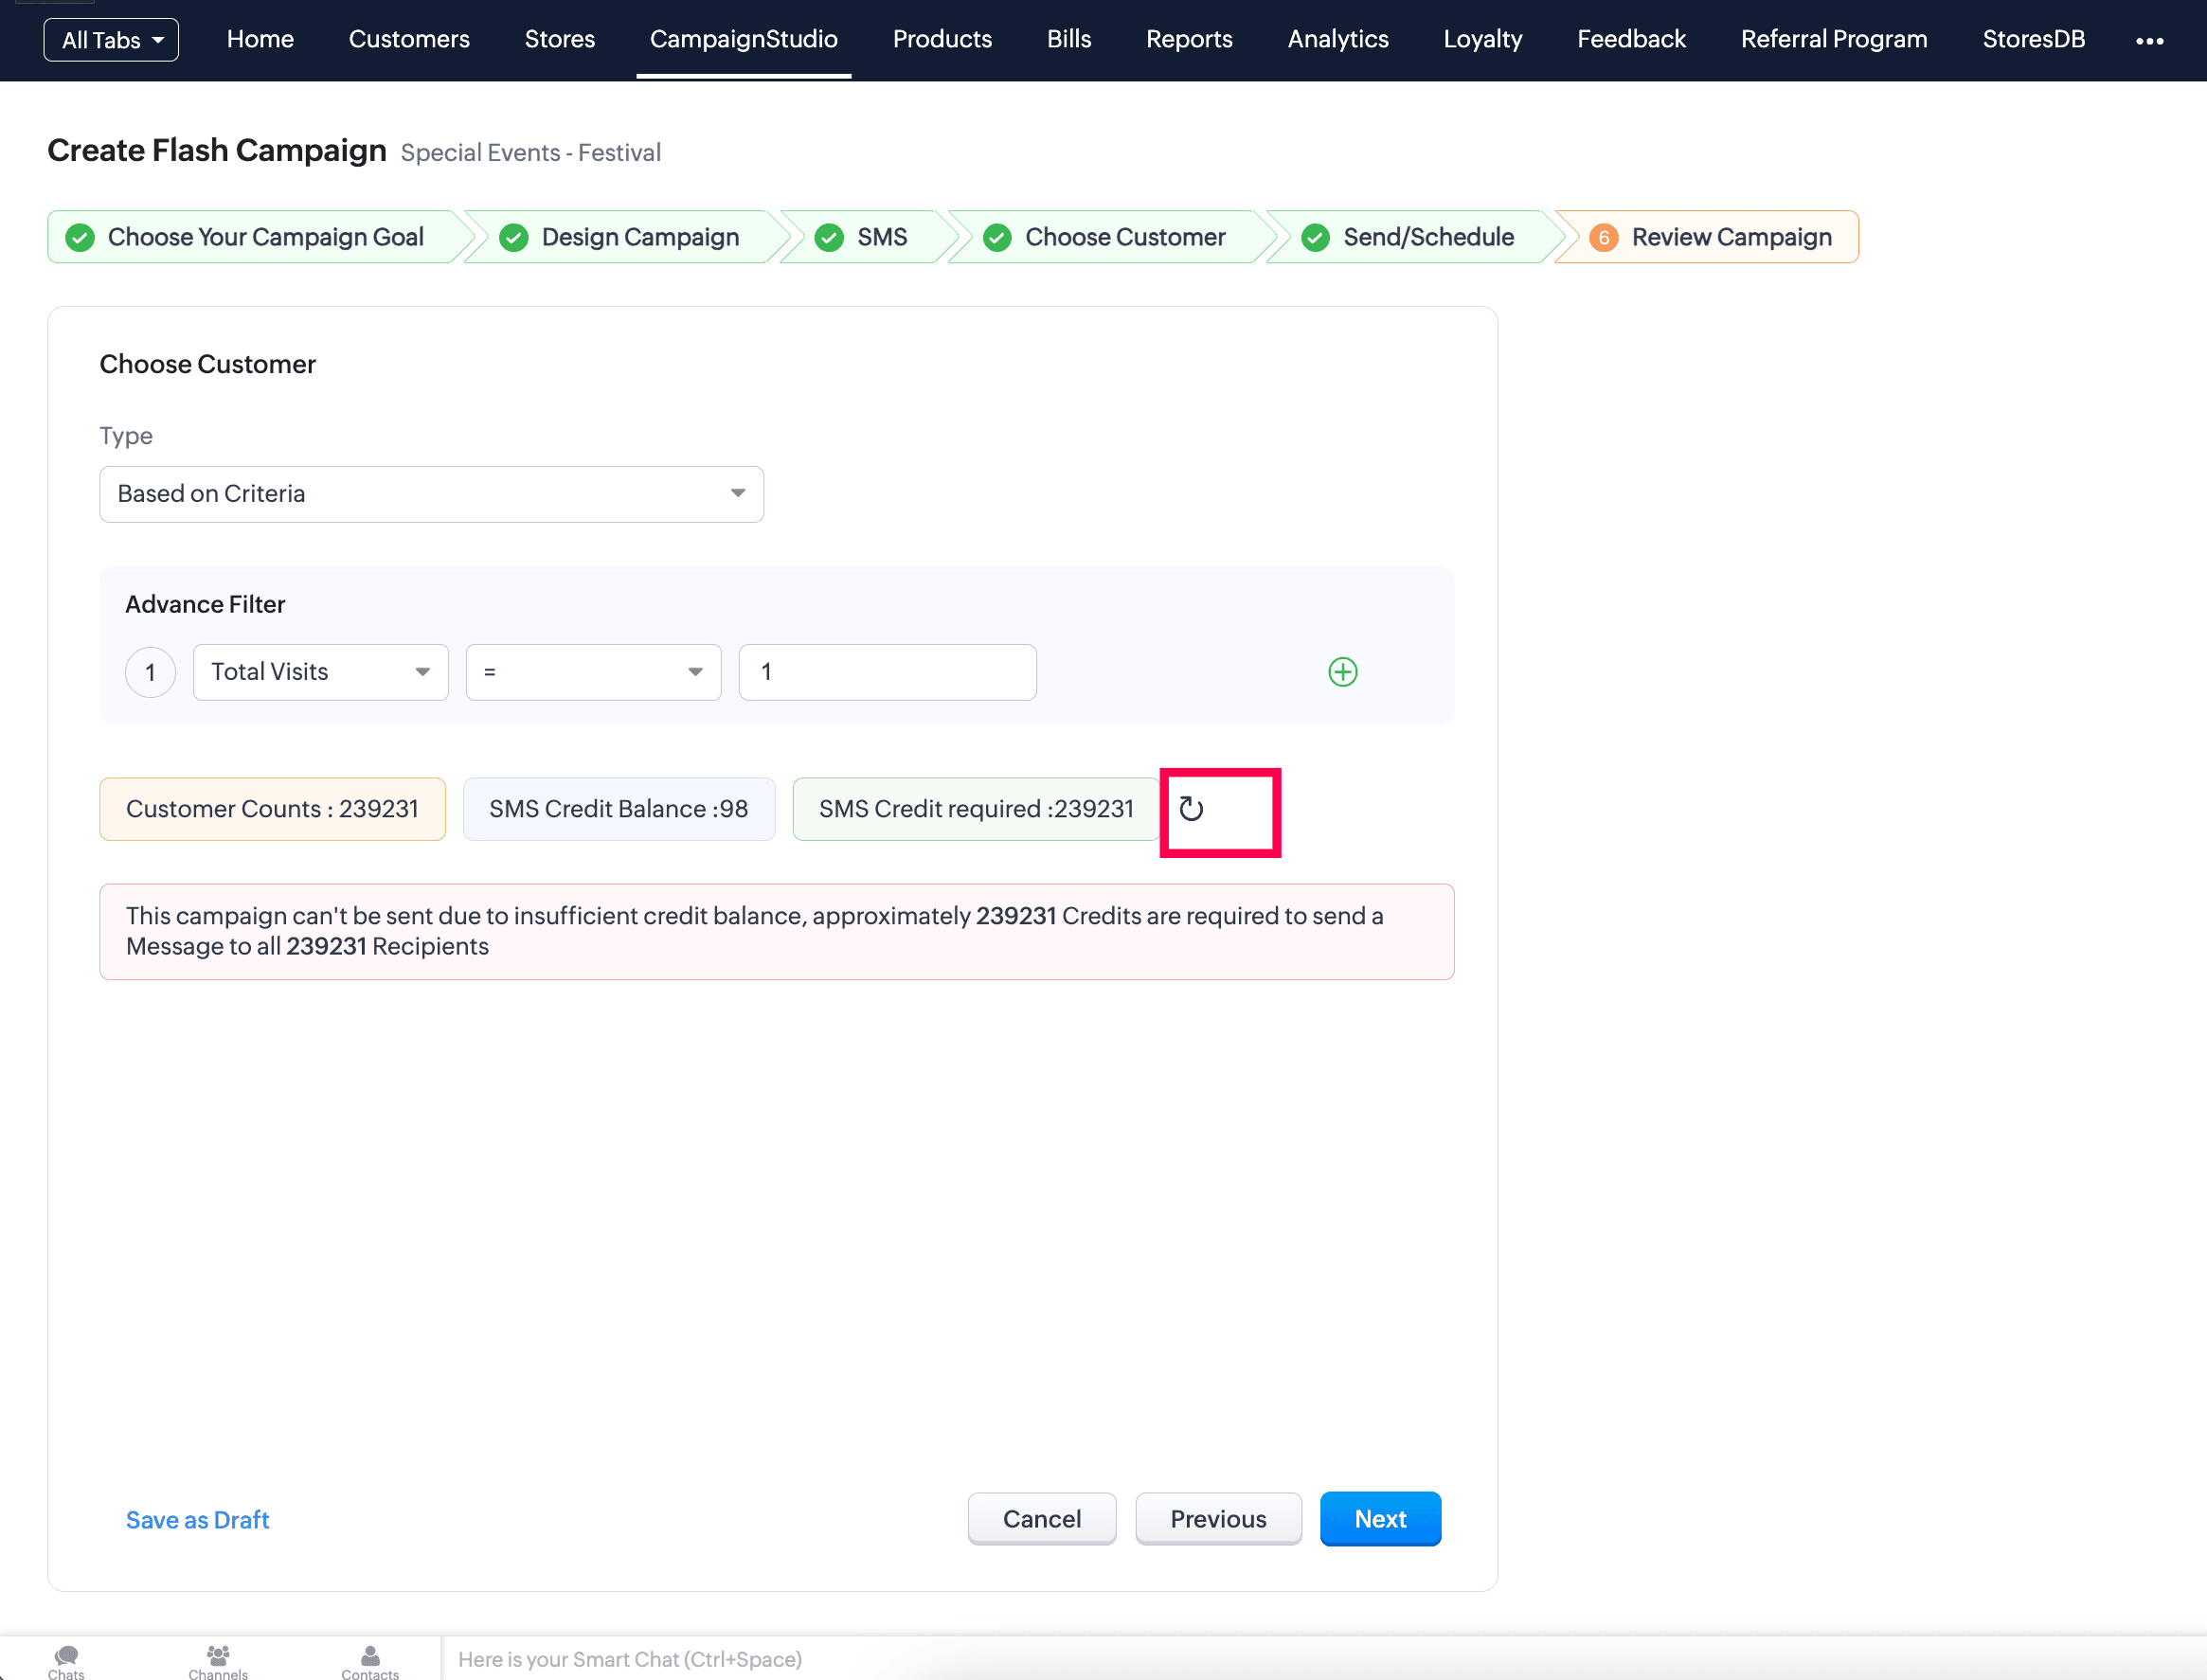
Task: Open the Loyalty tab
Action: 1483,39
